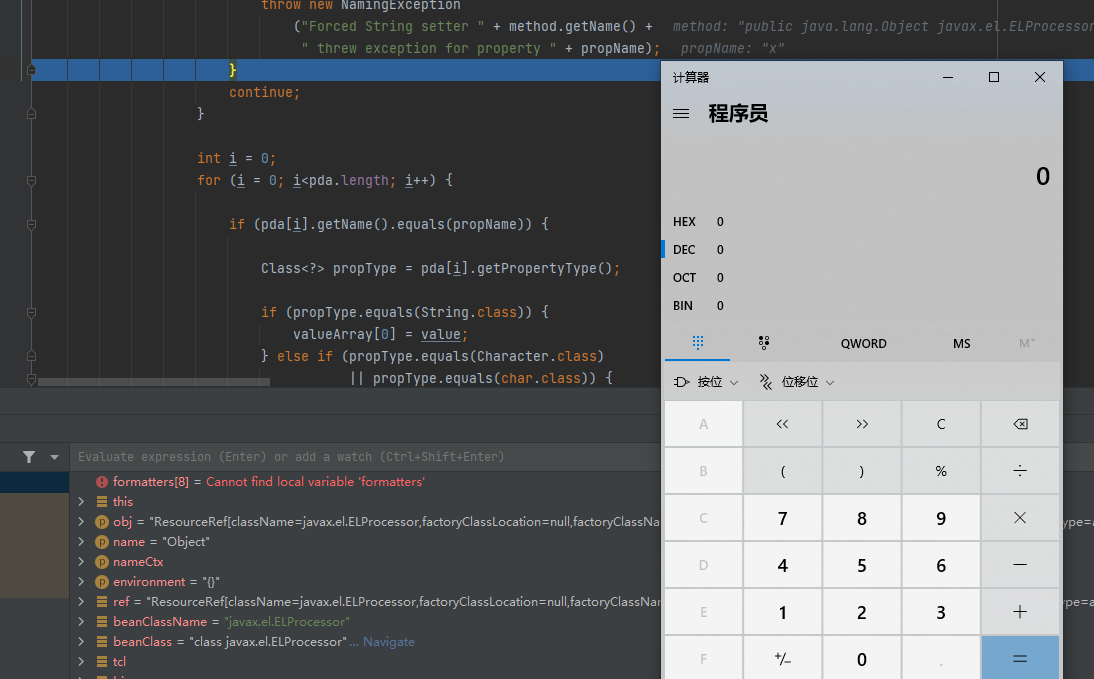Click digit 1 on calculator

(782, 612)
